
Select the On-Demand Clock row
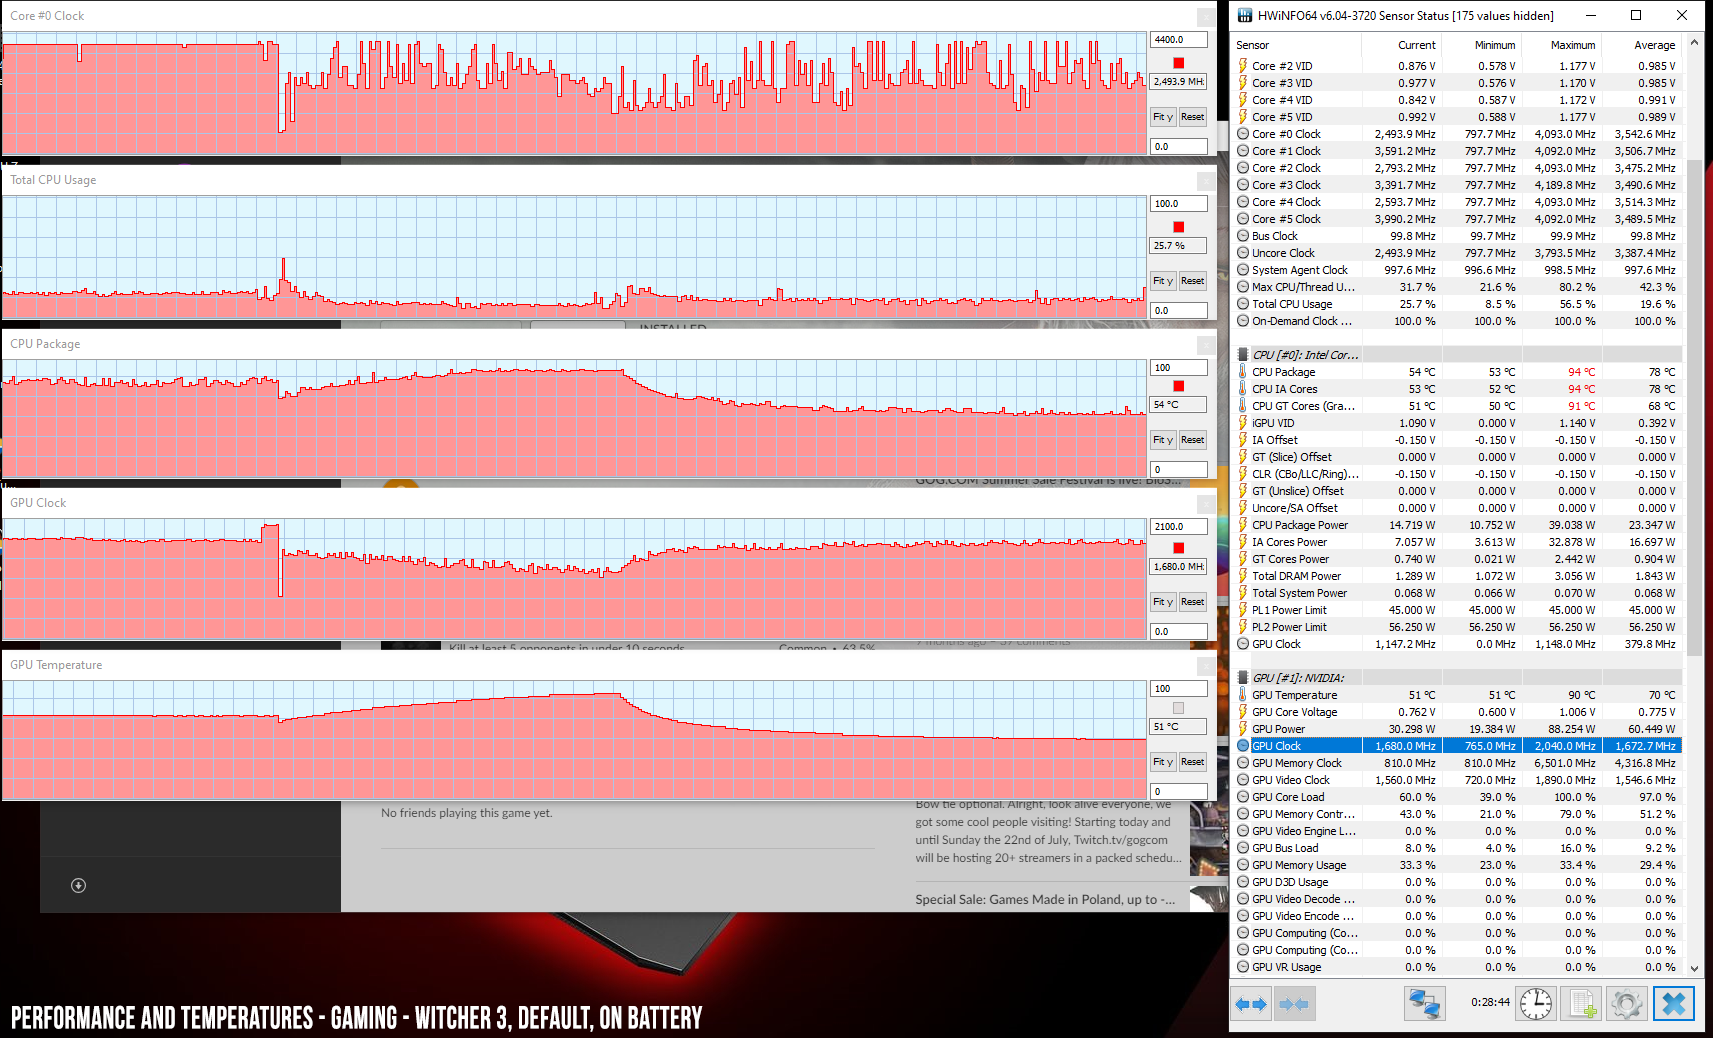click(1458, 321)
